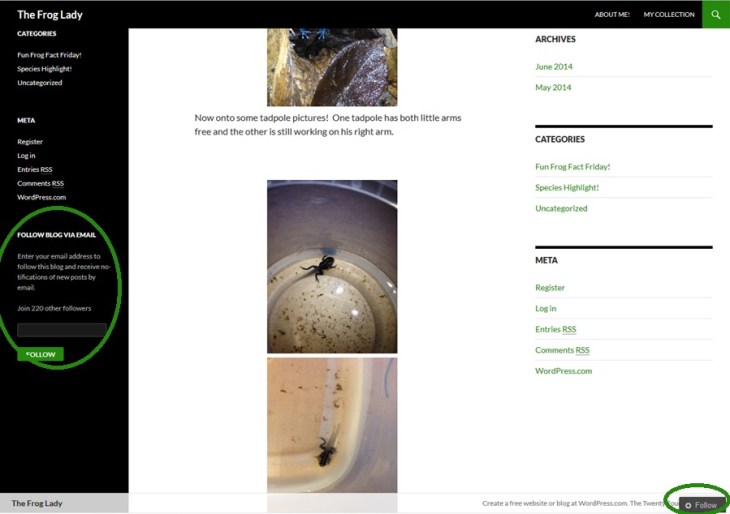The image size is (730, 514).
Task: Click Log in in the right Meta section
Action: pyautogui.click(x=546, y=309)
